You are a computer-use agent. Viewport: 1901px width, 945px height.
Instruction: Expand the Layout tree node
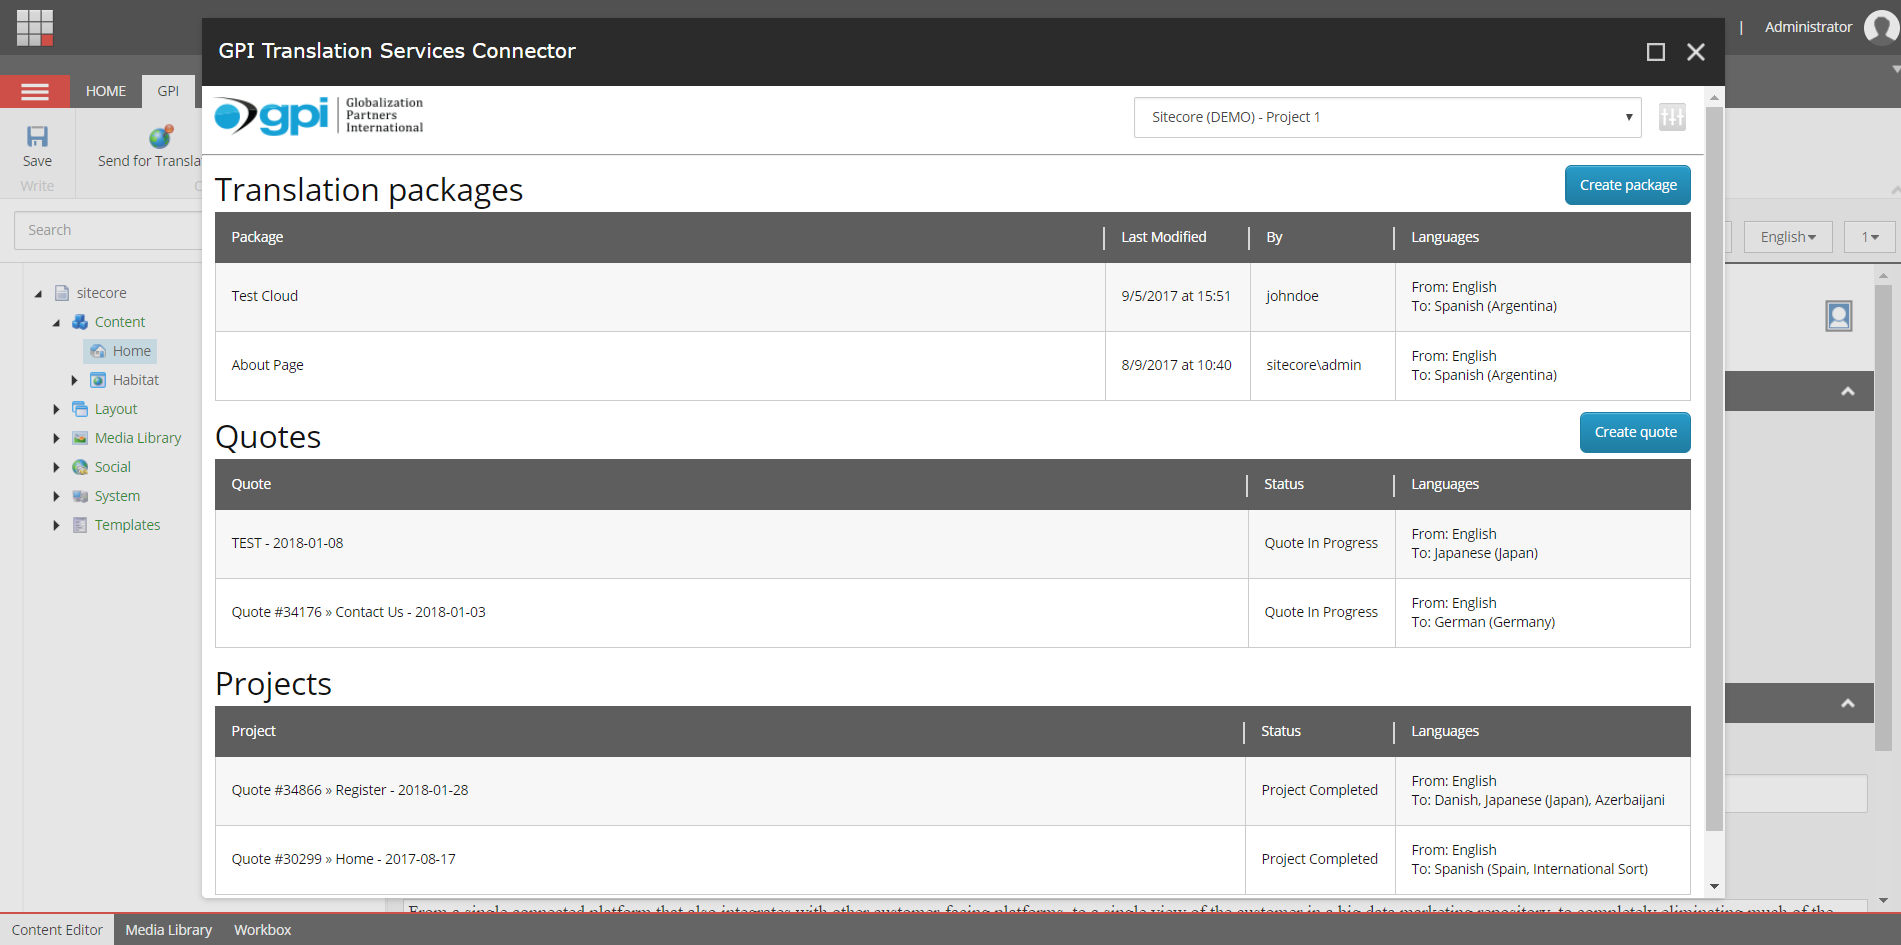pyautogui.click(x=56, y=409)
